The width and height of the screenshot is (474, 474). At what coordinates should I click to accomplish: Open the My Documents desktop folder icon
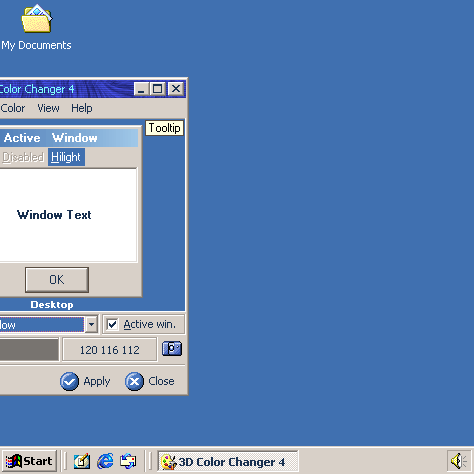37,19
